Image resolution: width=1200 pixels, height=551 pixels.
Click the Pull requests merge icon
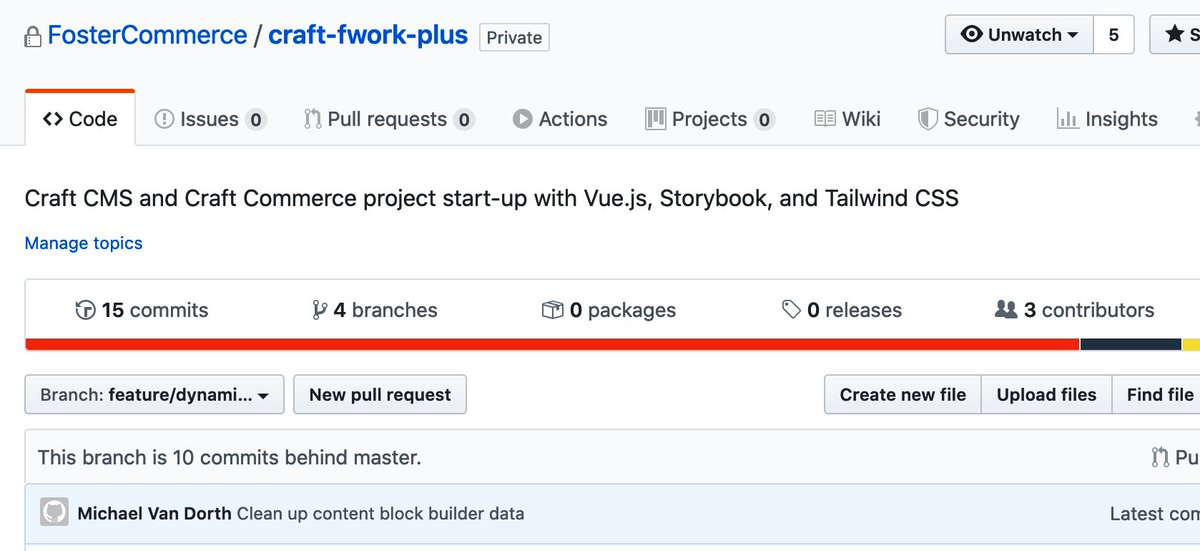coord(313,119)
